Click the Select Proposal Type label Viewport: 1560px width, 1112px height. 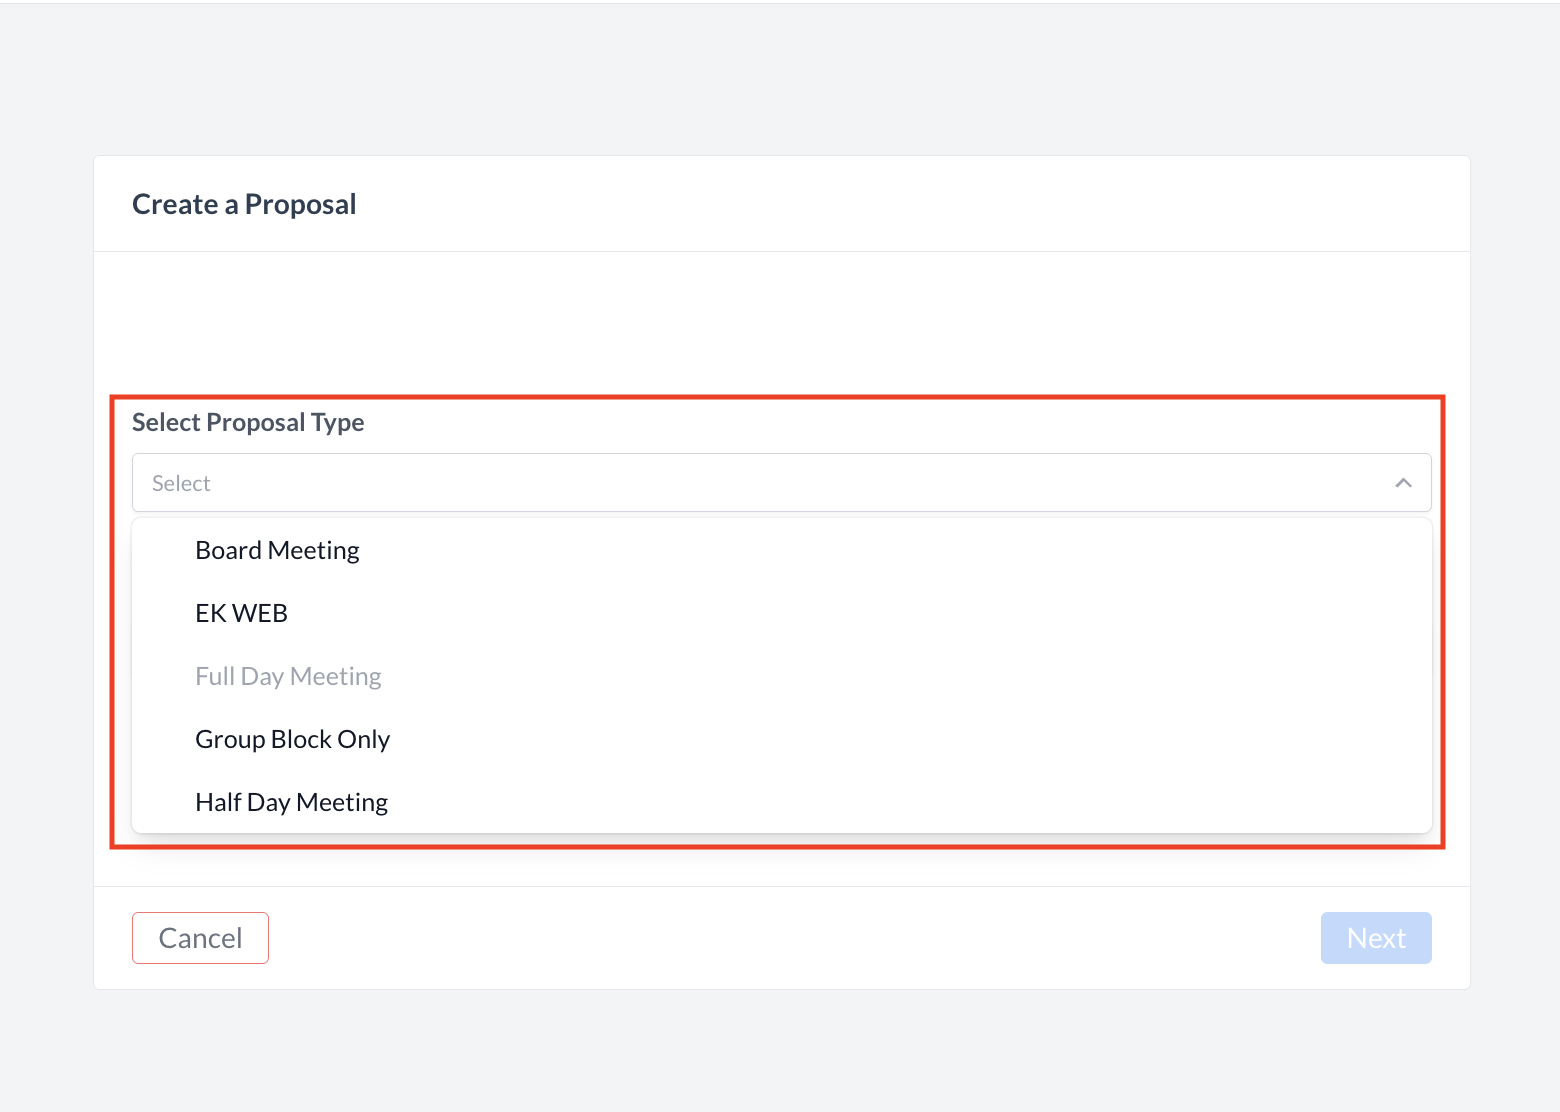point(248,423)
